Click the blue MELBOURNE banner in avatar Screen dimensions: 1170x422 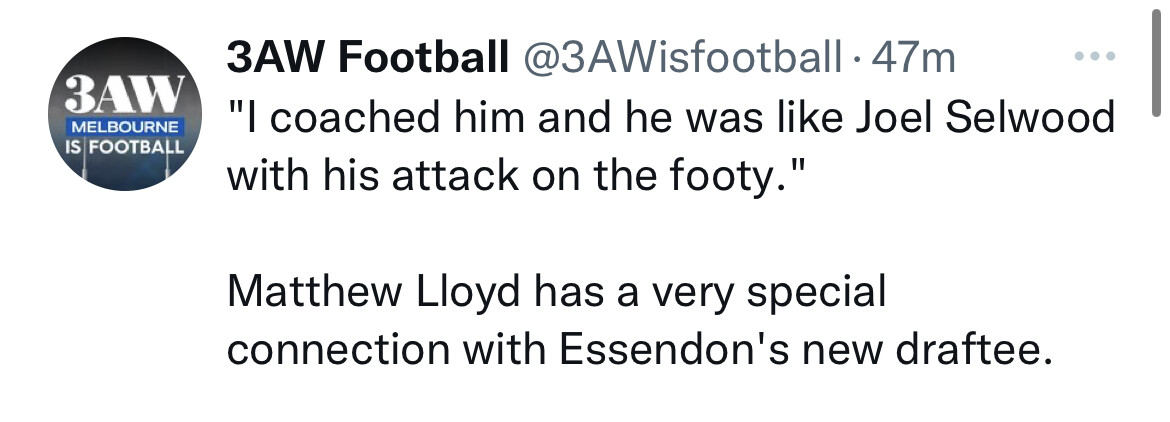[124, 125]
